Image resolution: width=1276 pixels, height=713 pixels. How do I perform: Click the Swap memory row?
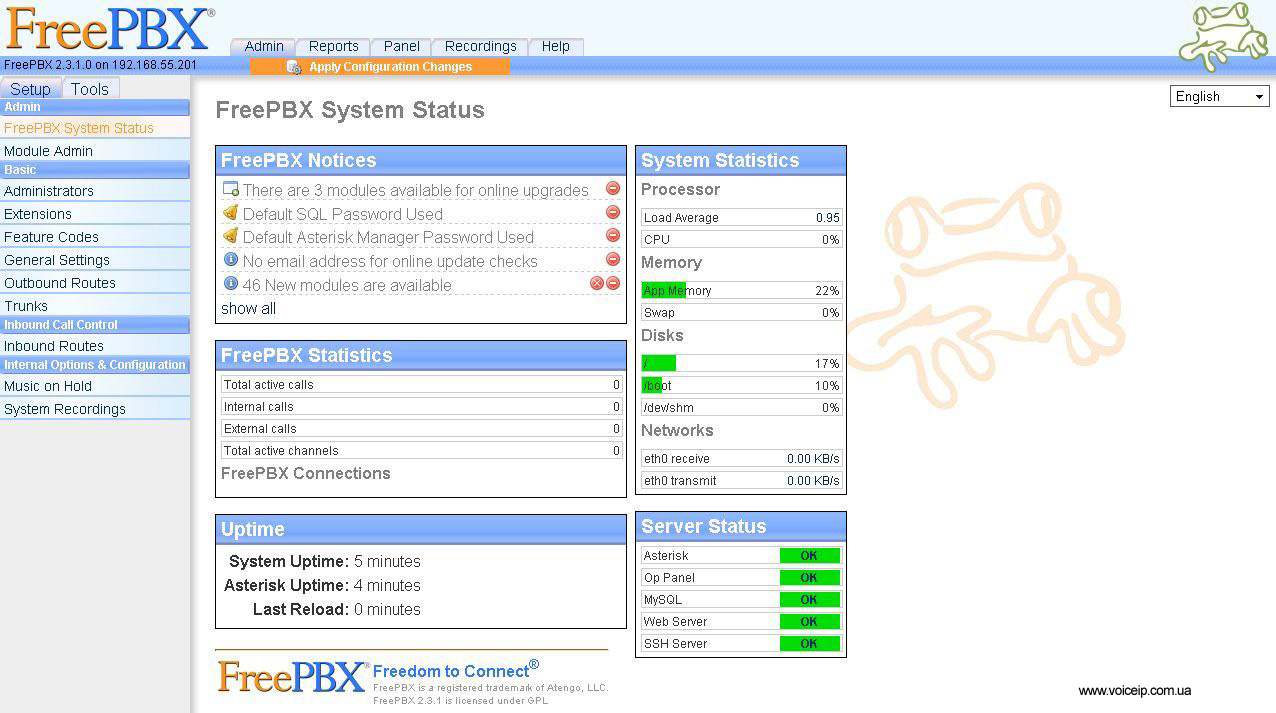(741, 312)
